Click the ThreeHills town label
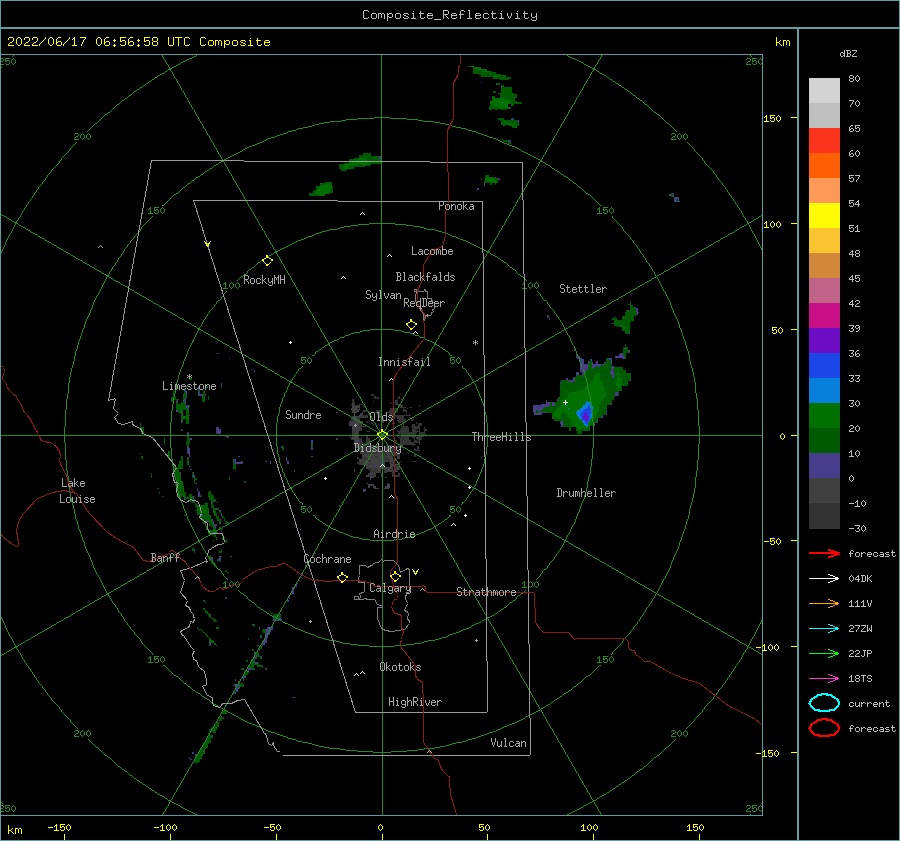Viewport: 900px width, 841px height. pos(502,437)
